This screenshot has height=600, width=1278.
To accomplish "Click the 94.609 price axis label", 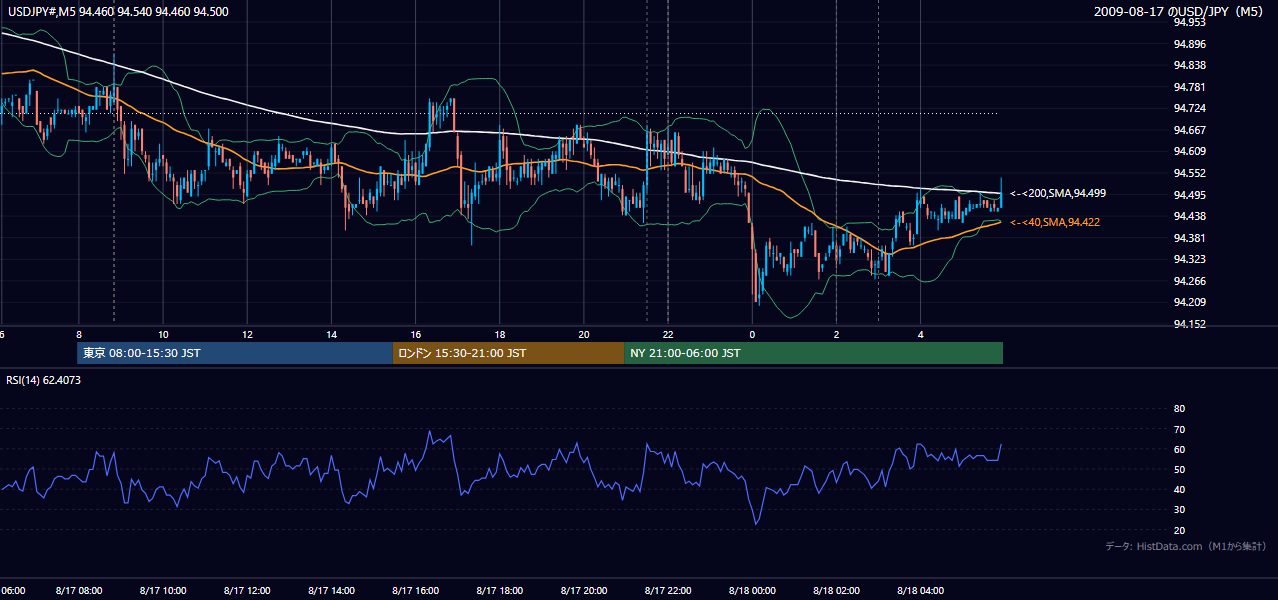I will point(1190,151).
